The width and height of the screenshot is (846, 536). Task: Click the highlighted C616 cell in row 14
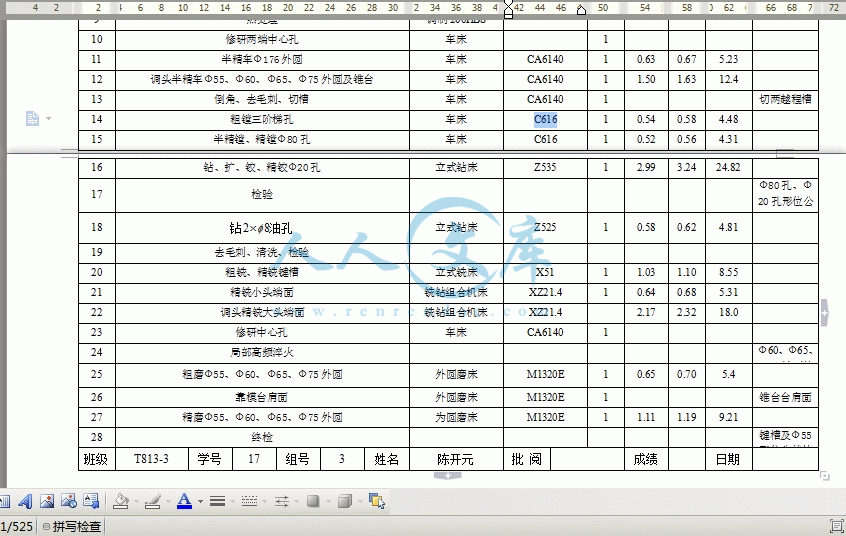click(x=545, y=119)
